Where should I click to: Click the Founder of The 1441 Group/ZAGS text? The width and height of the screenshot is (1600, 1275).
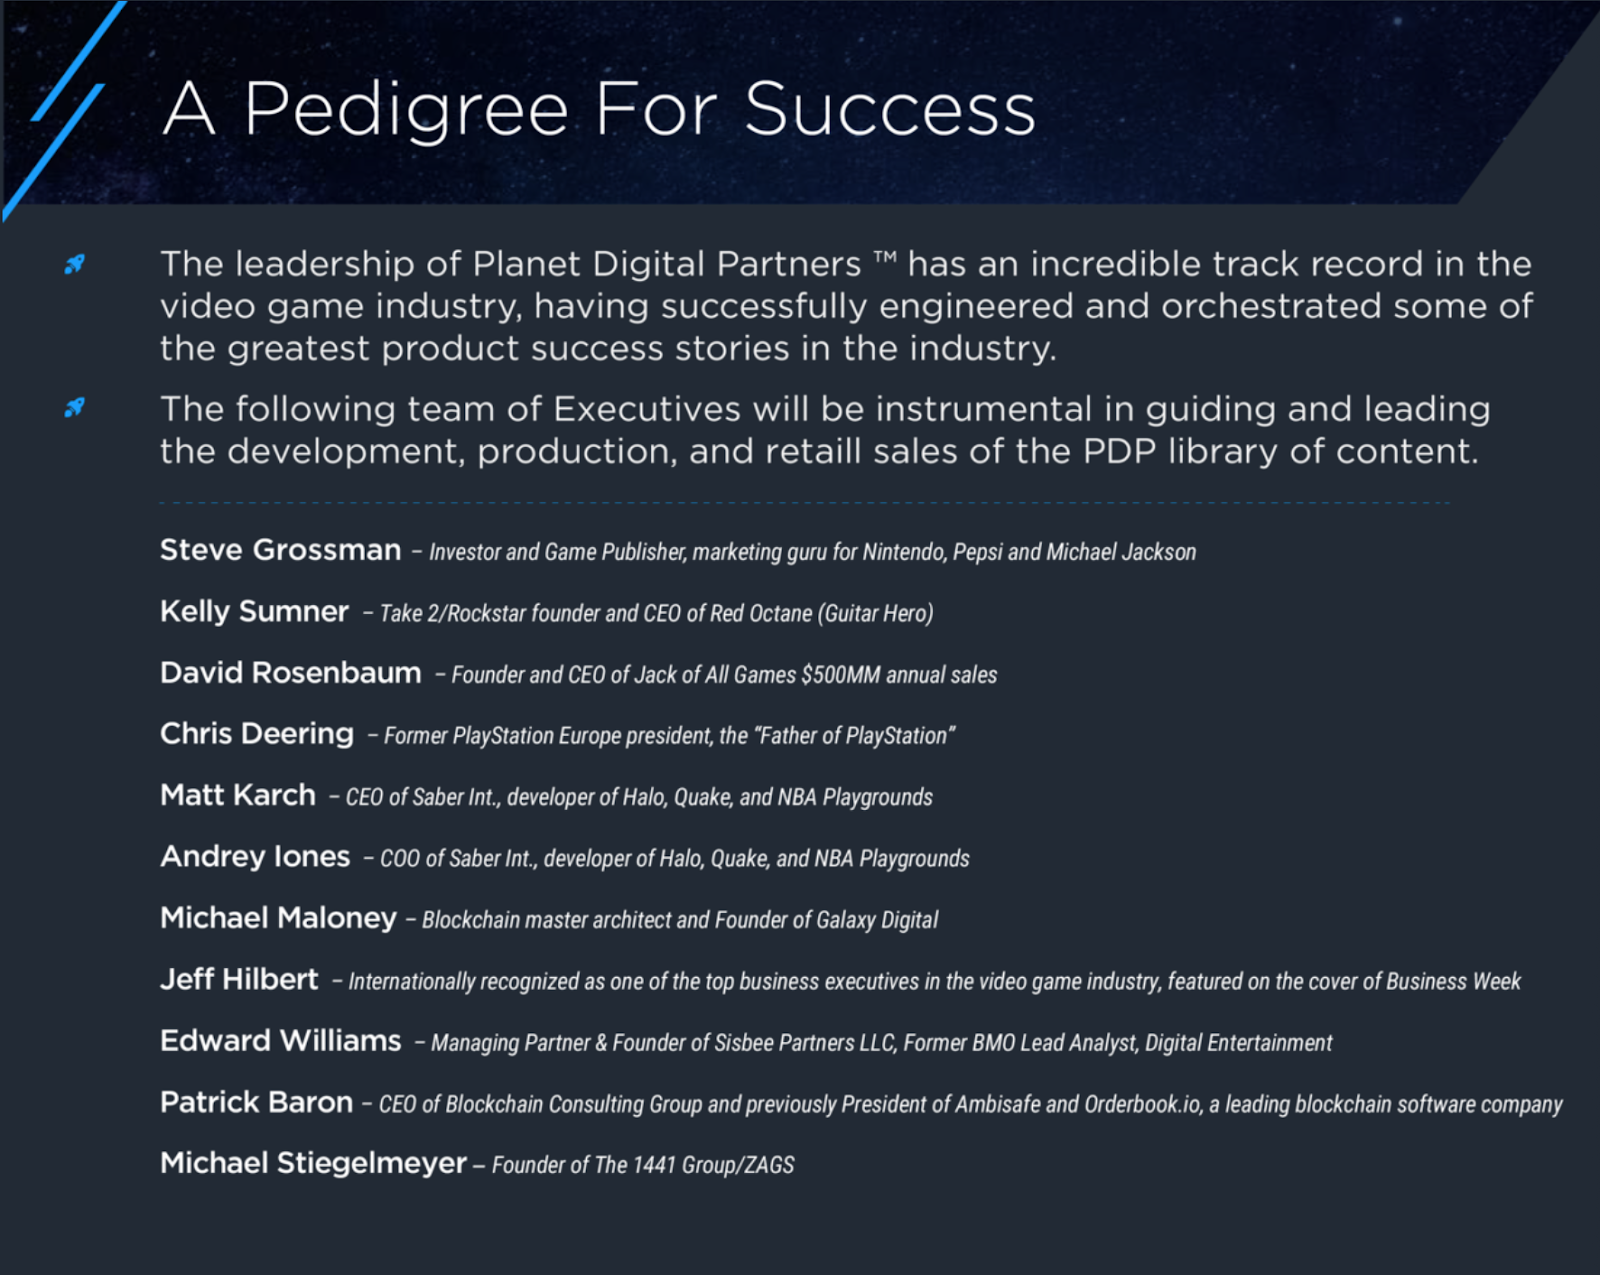click(643, 1165)
